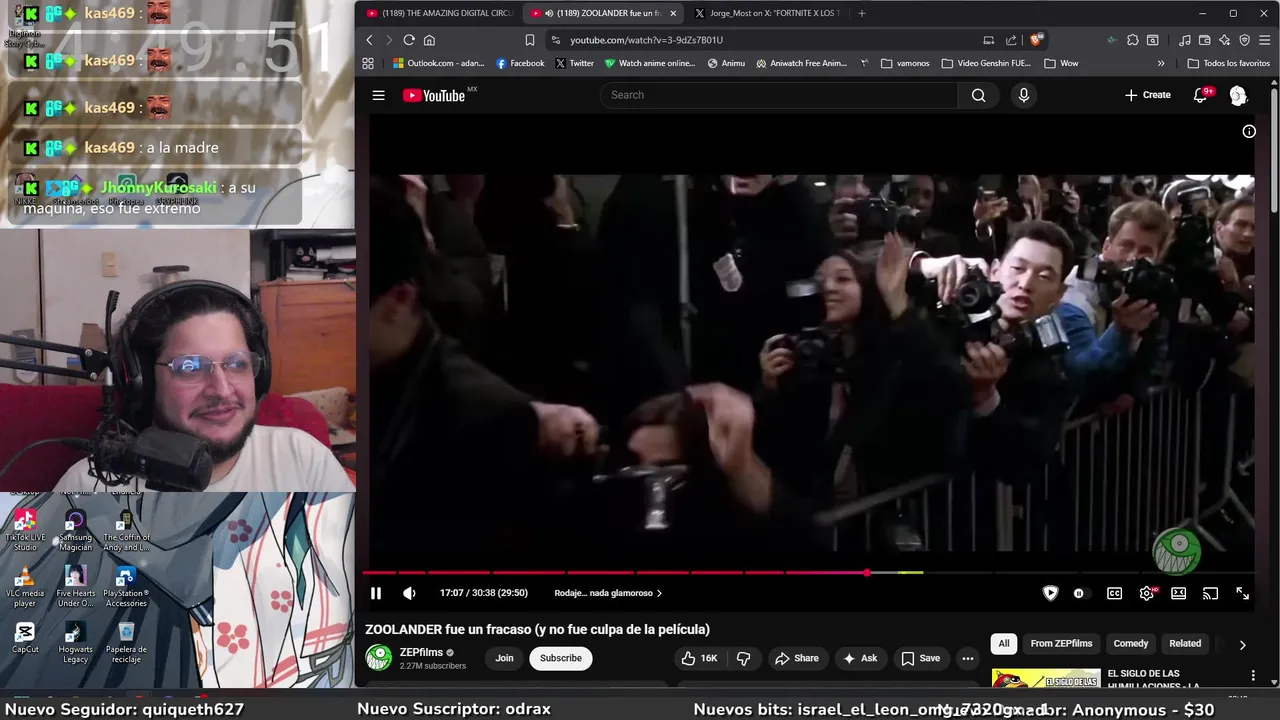Go back in browser

point(369,40)
